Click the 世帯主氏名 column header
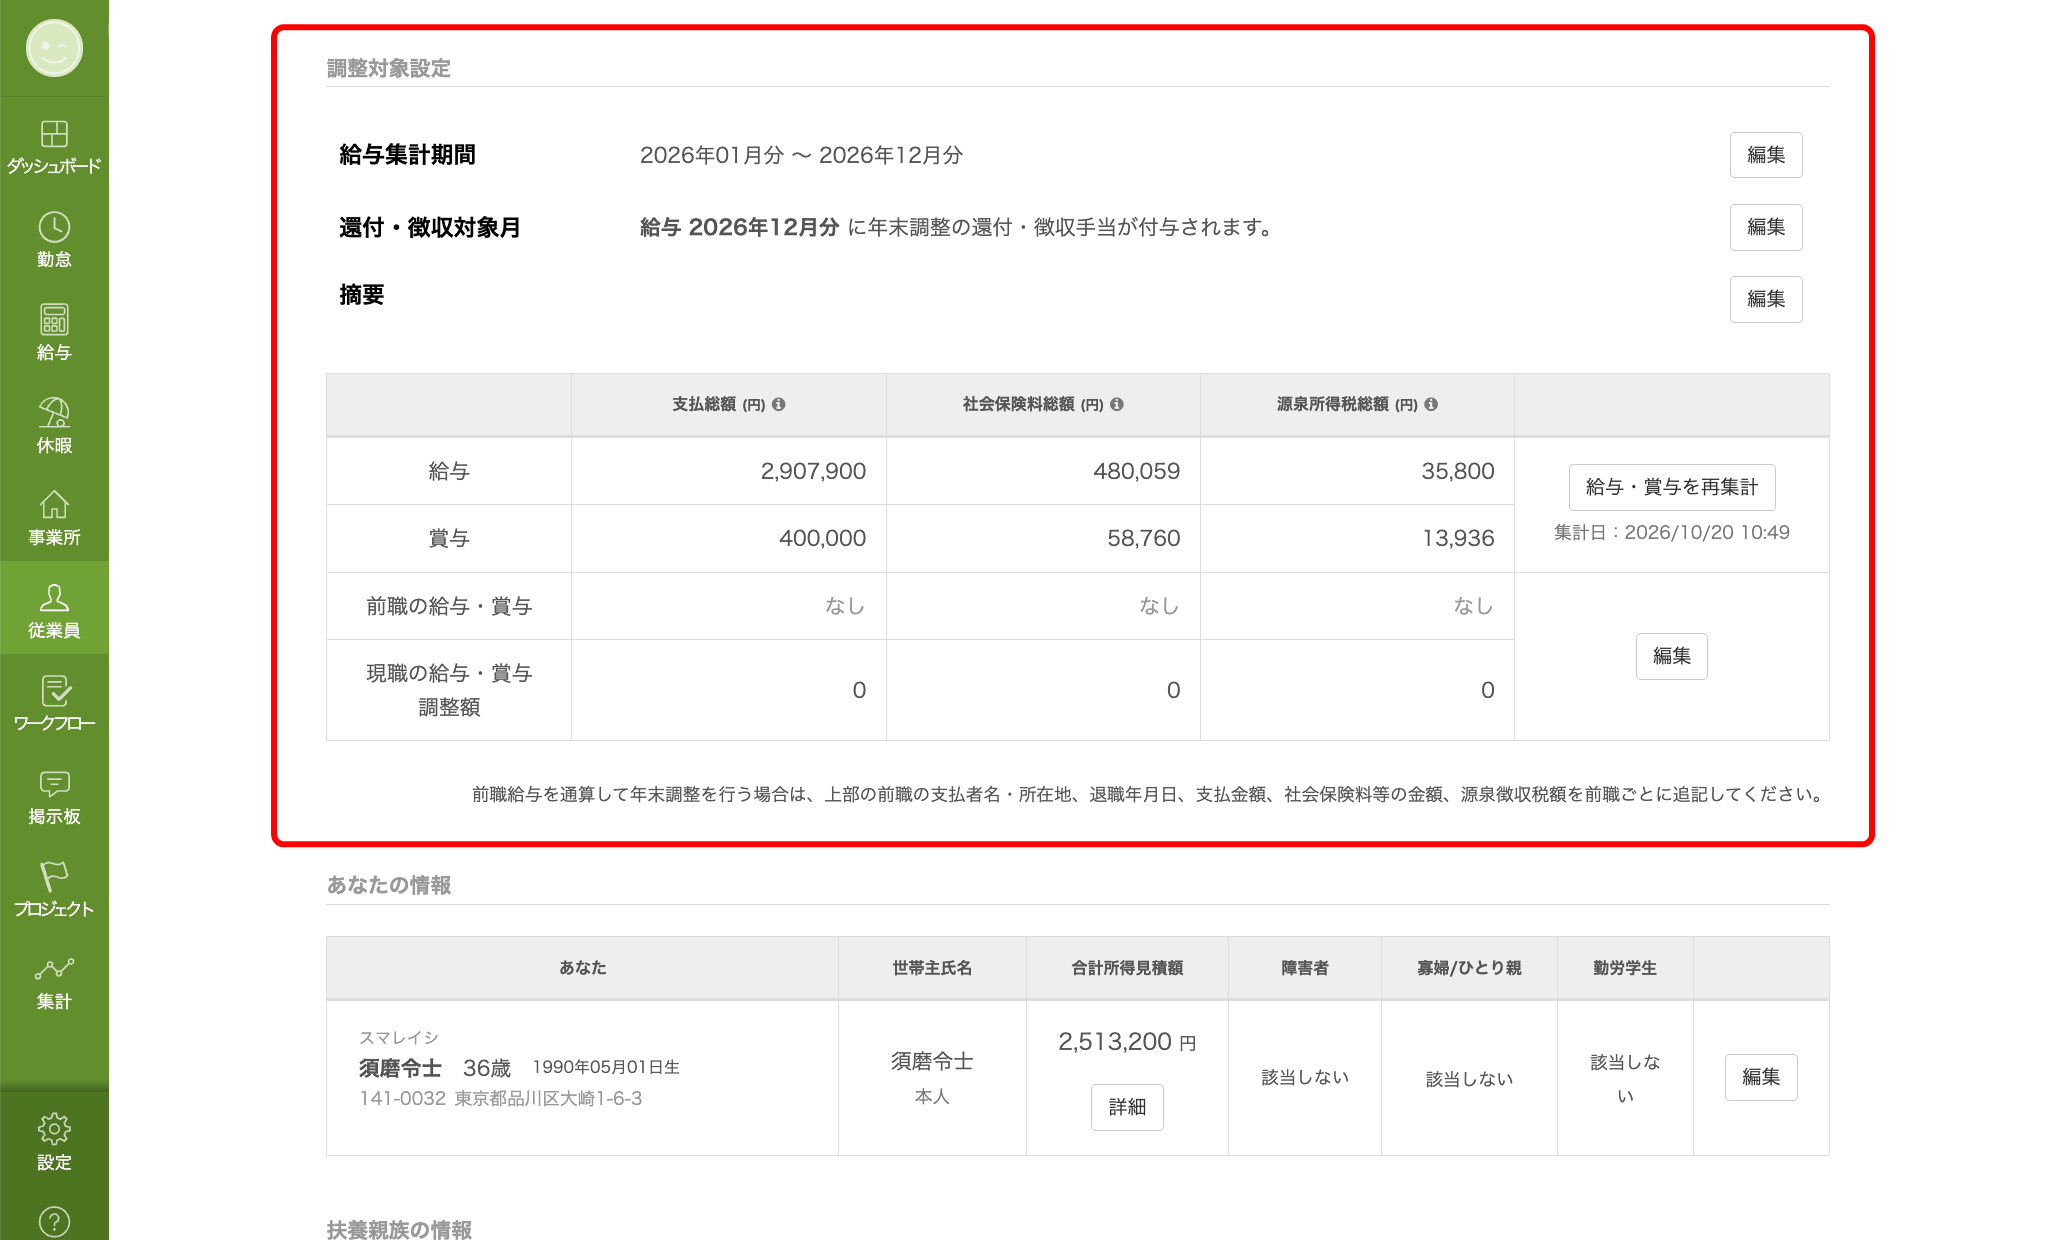Screen dimensions: 2048x1240 (x=932, y=968)
